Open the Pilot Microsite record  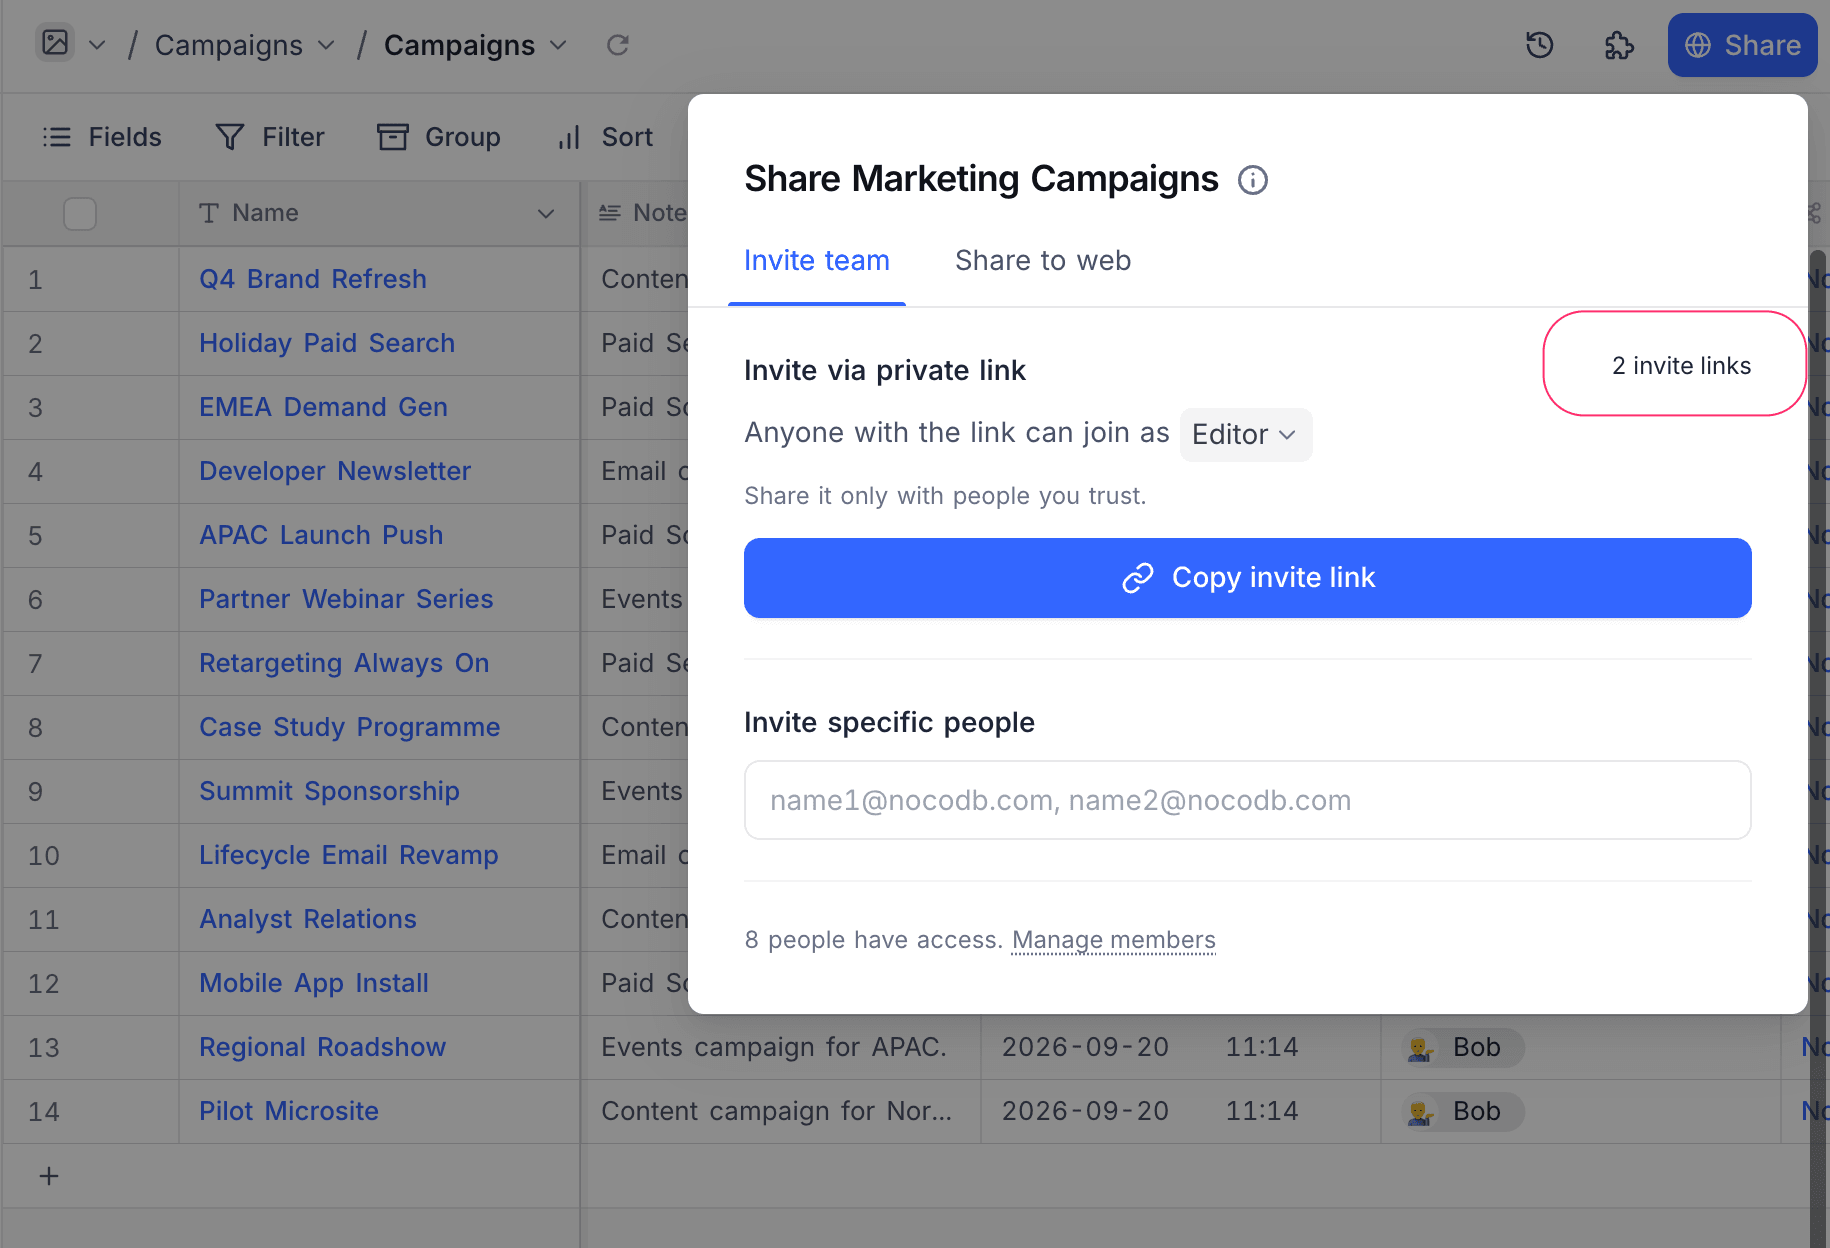coord(289,1111)
